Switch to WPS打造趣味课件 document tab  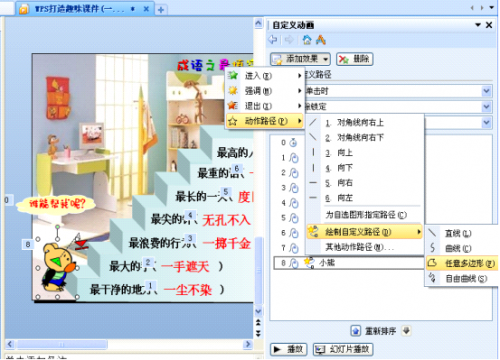point(80,9)
